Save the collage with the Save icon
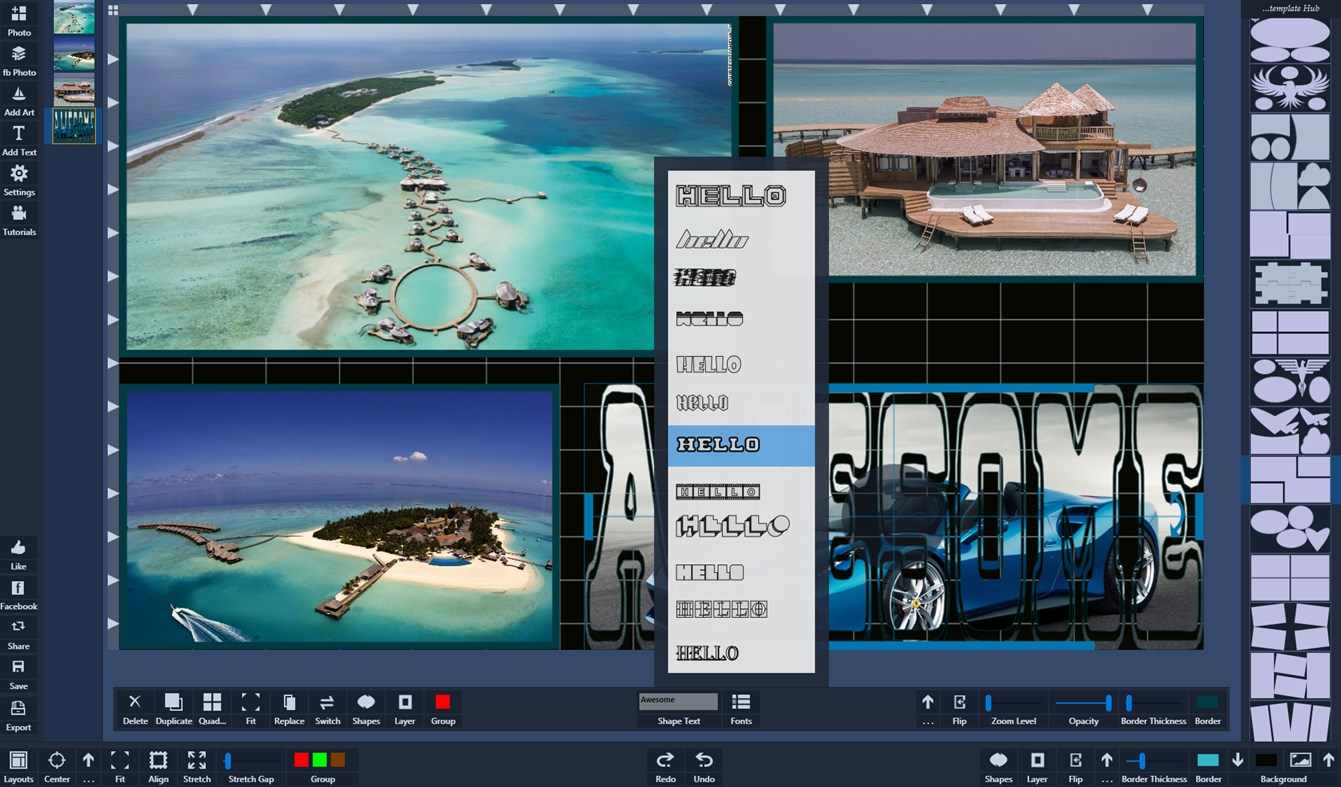Viewport: 1341px width, 787px height. pos(18,667)
